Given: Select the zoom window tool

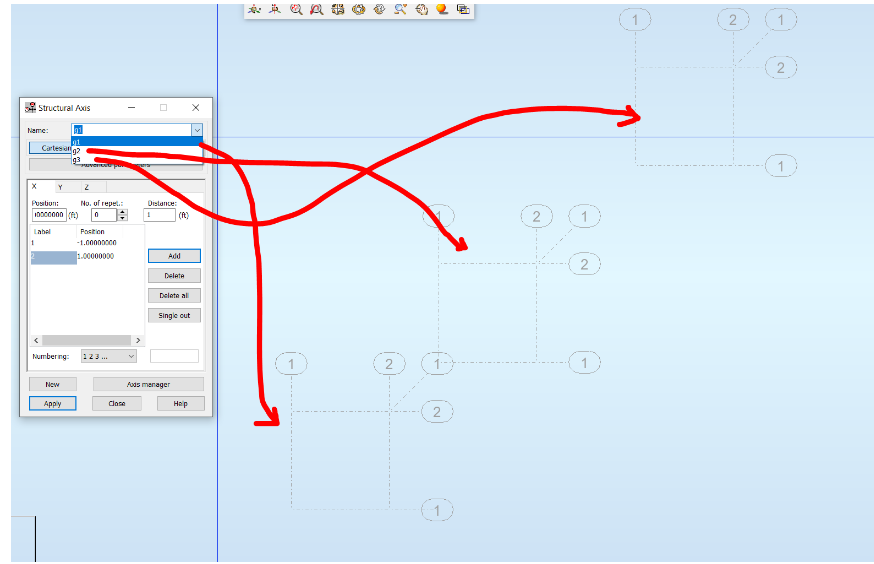Looking at the screenshot, I should click(296, 9).
